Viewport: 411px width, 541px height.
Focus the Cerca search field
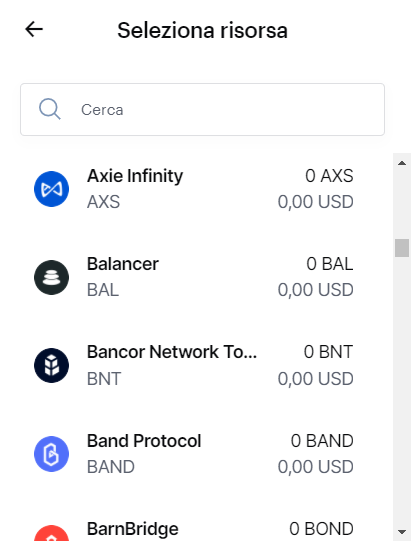[x=203, y=109]
